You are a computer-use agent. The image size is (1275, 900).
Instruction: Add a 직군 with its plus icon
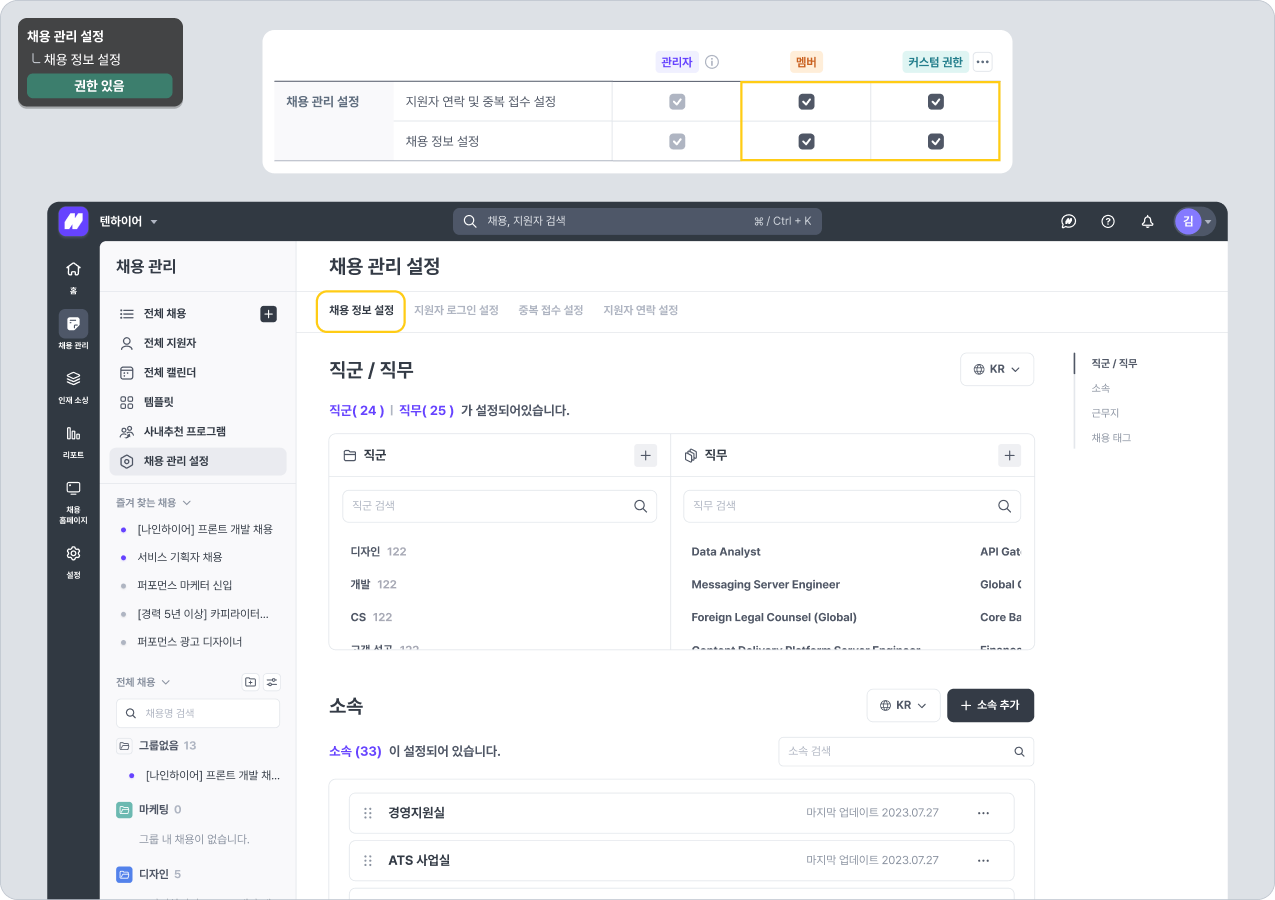point(646,455)
